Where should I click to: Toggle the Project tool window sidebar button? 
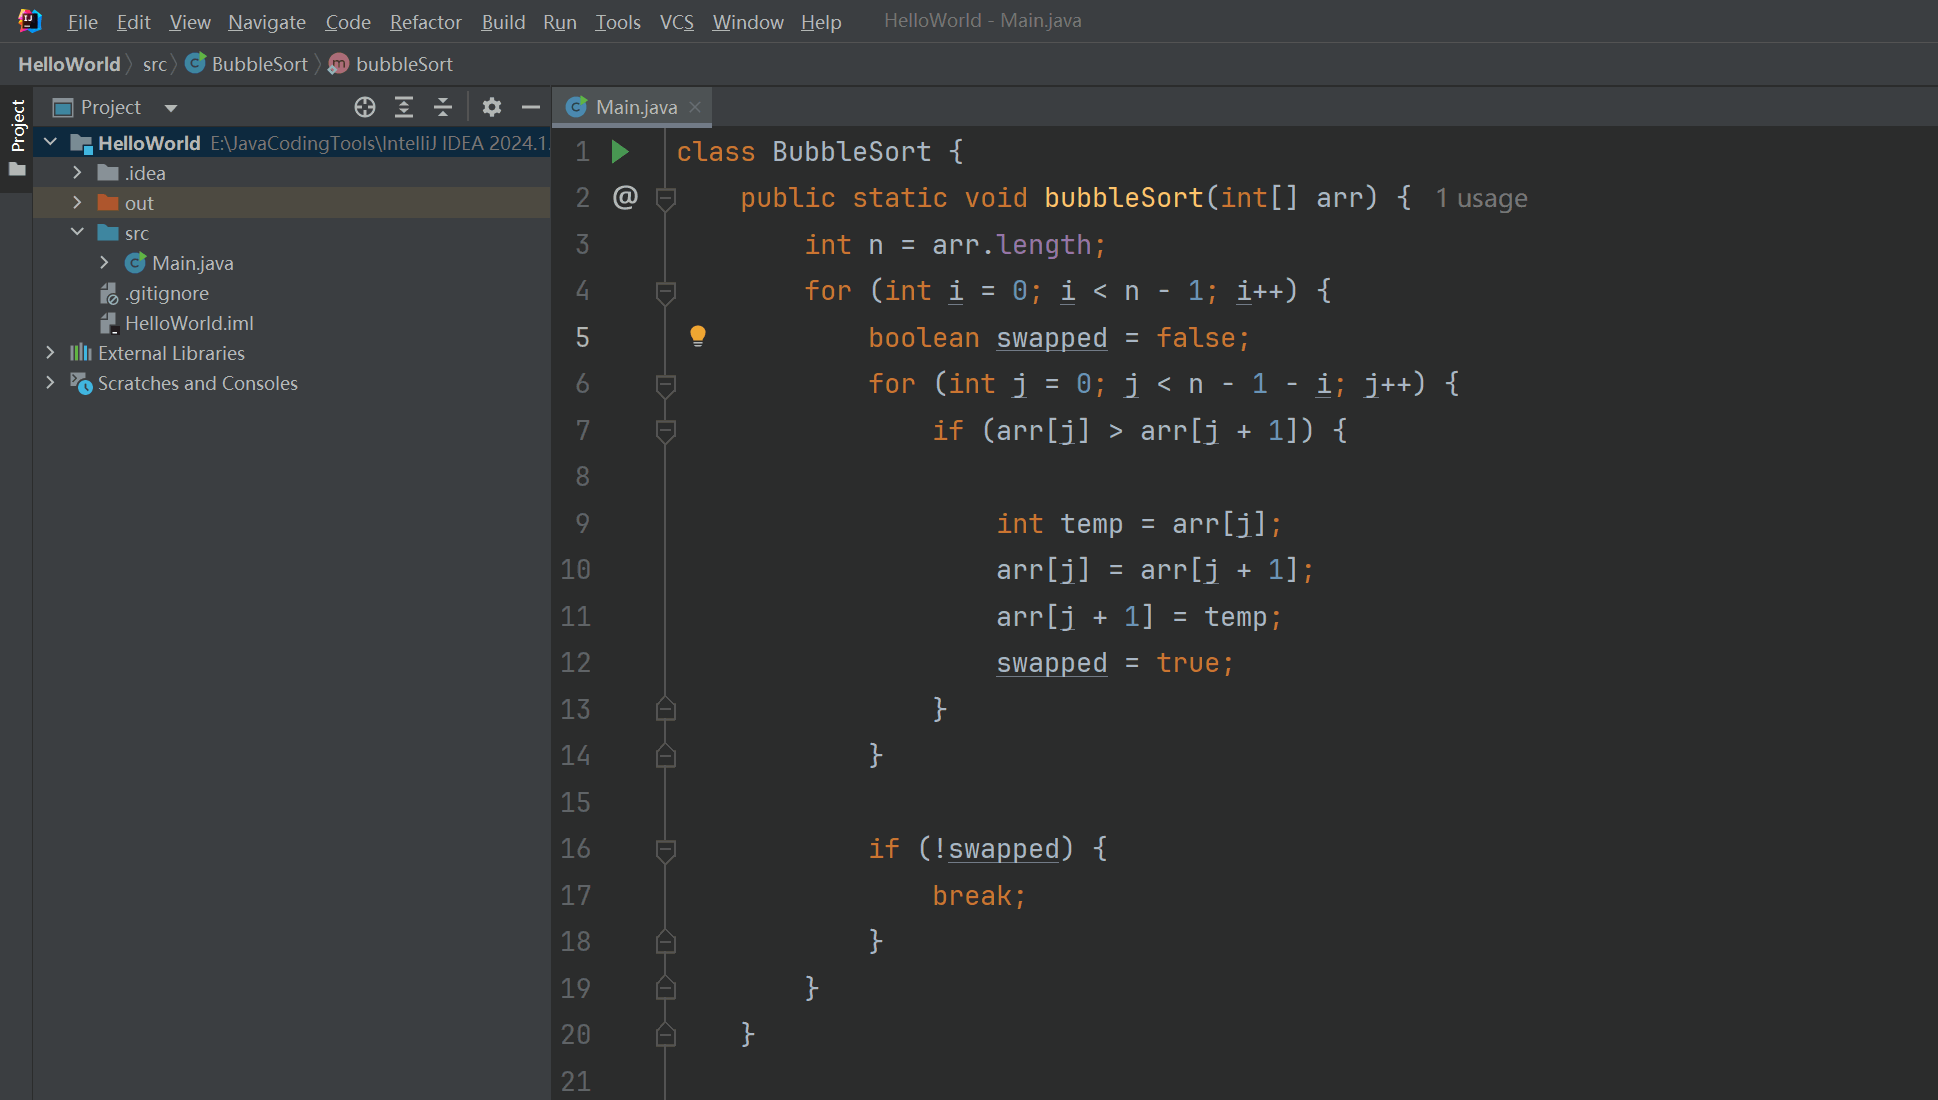(17, 127)
